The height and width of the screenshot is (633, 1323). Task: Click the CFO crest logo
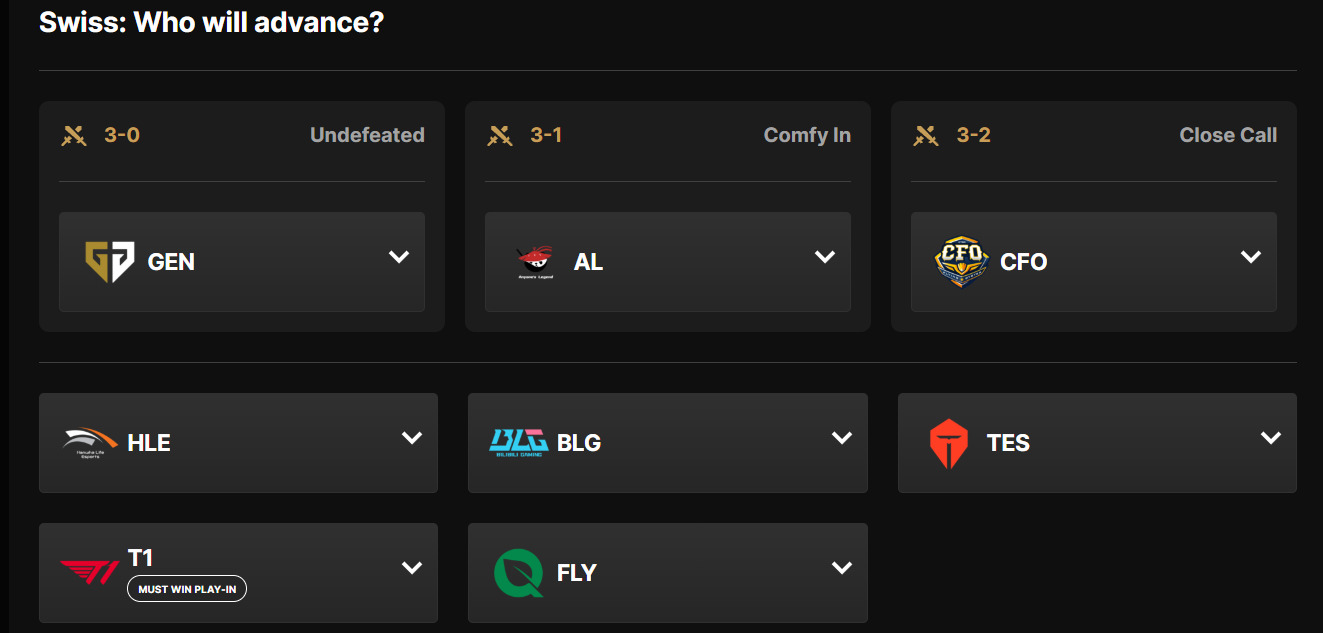tap(960, 262)
